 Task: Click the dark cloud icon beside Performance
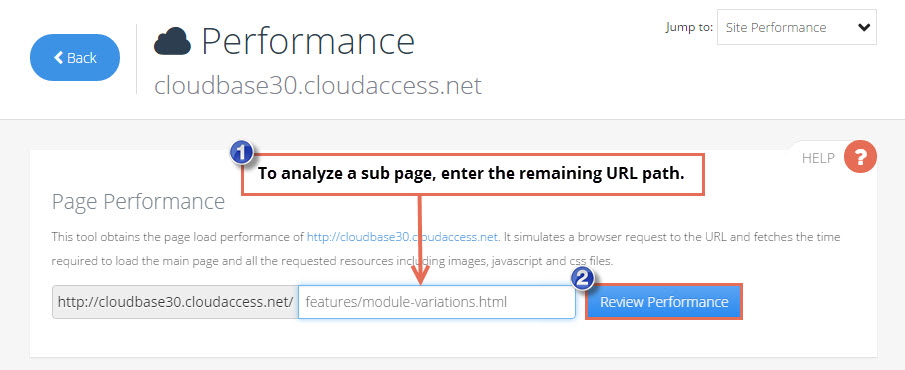pyautogui.click(x=173, y=41)
